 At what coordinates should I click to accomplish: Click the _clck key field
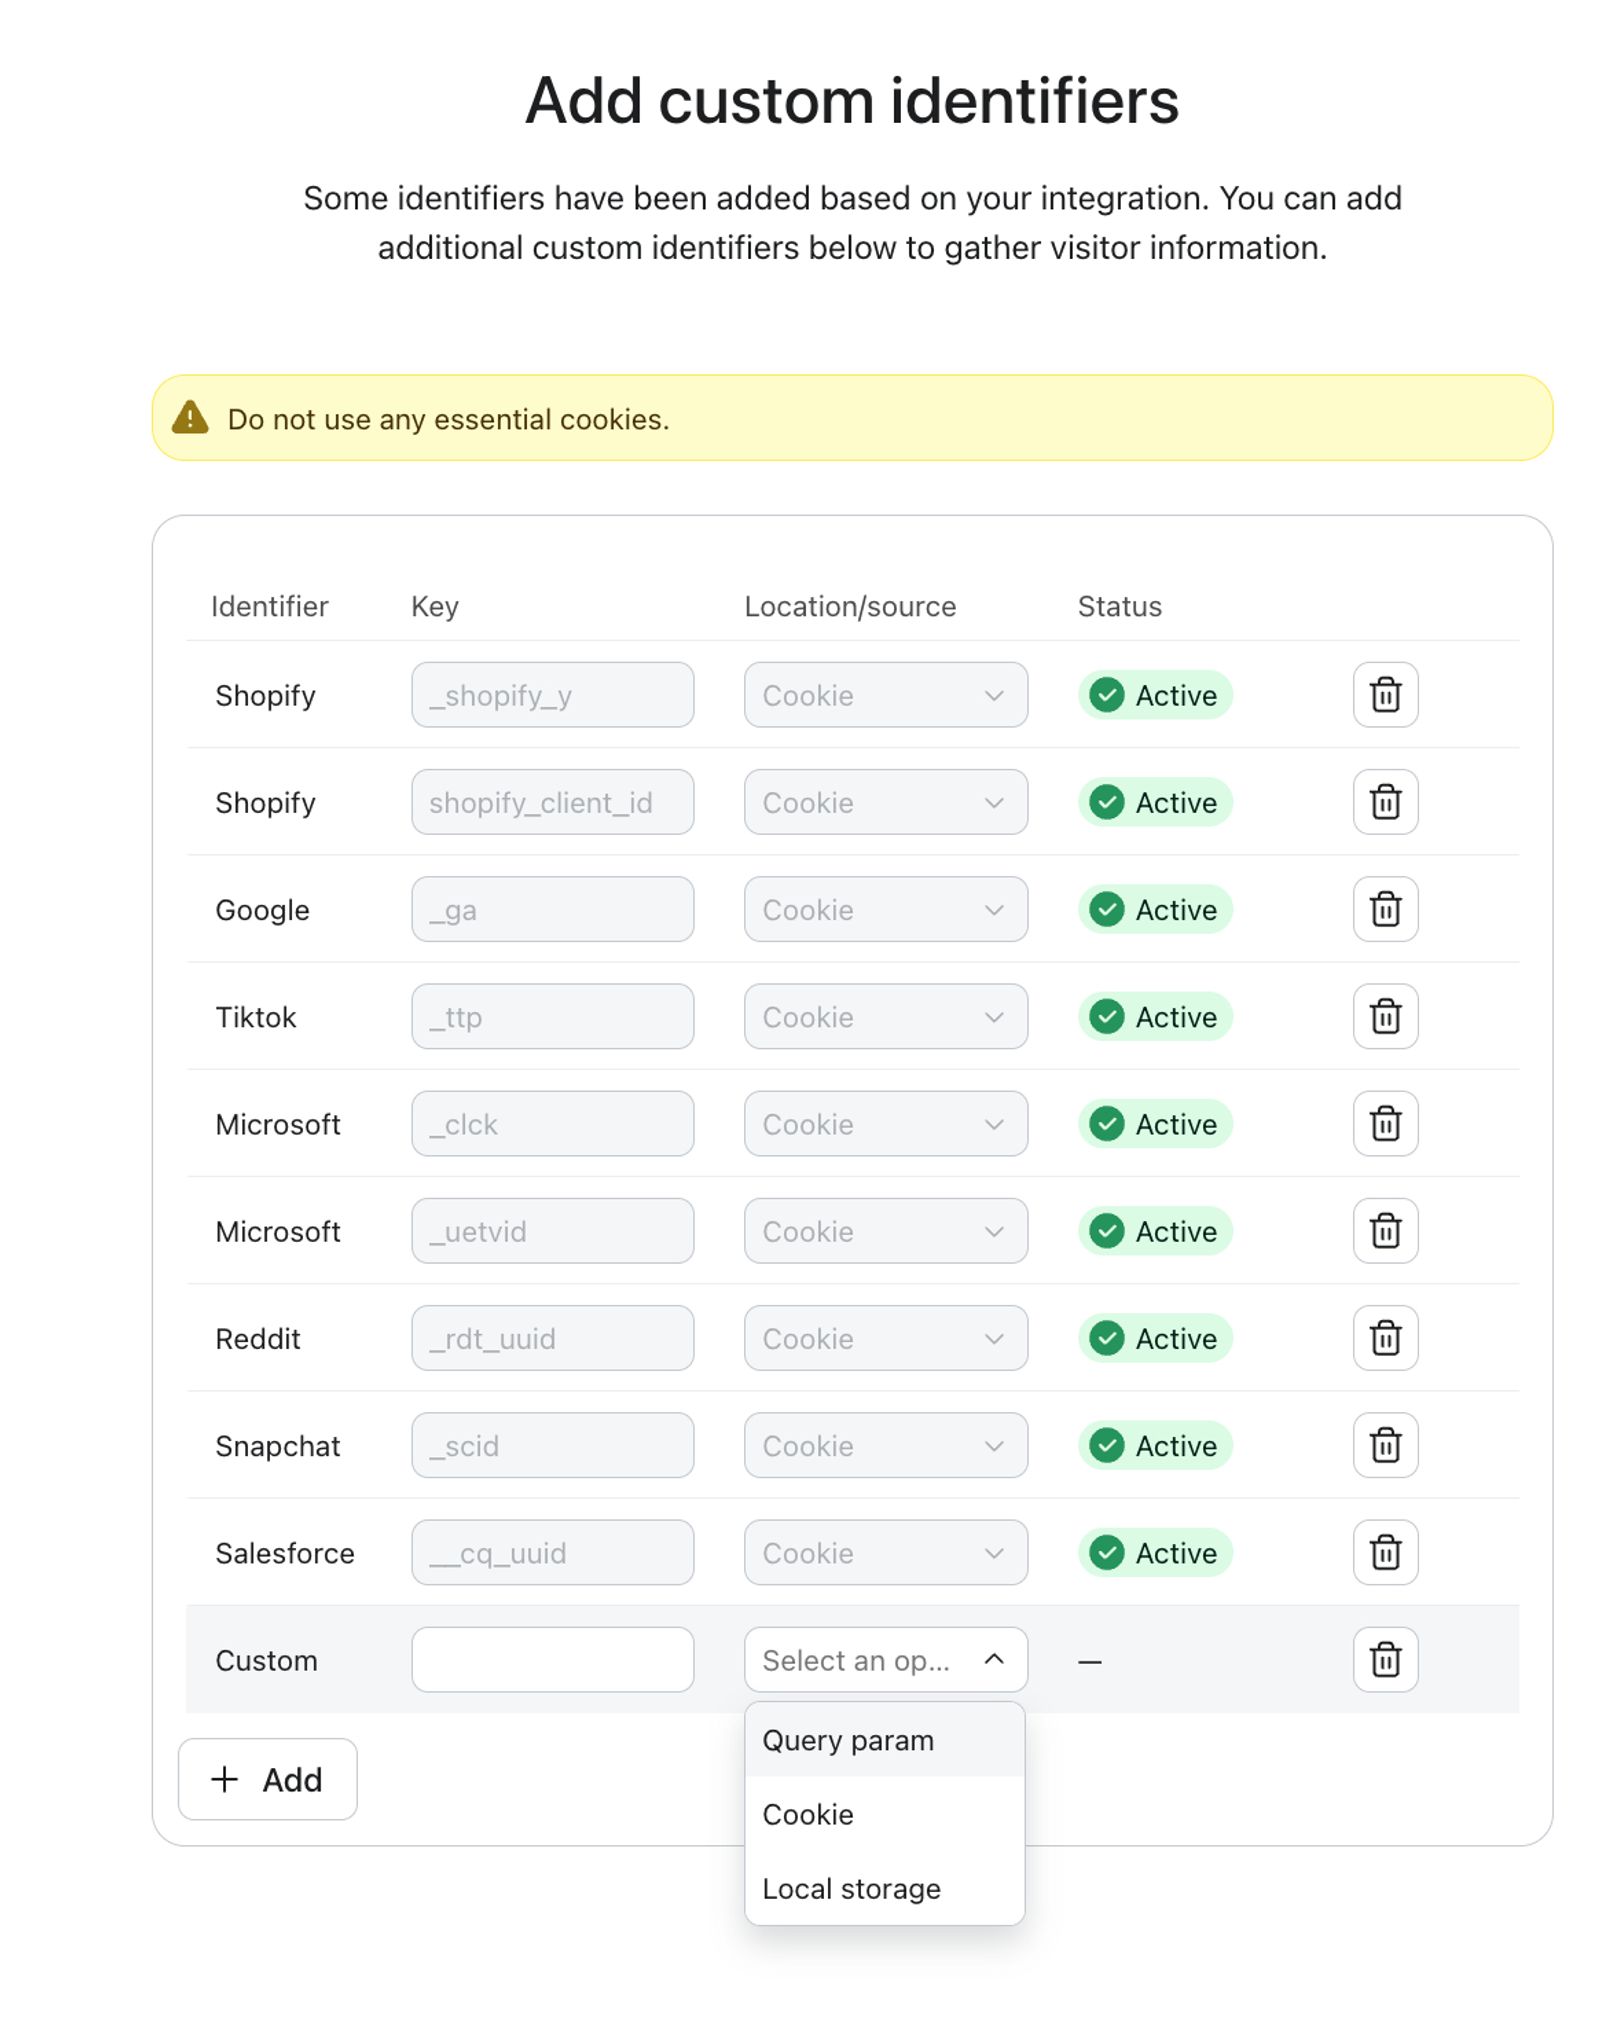552,1123
